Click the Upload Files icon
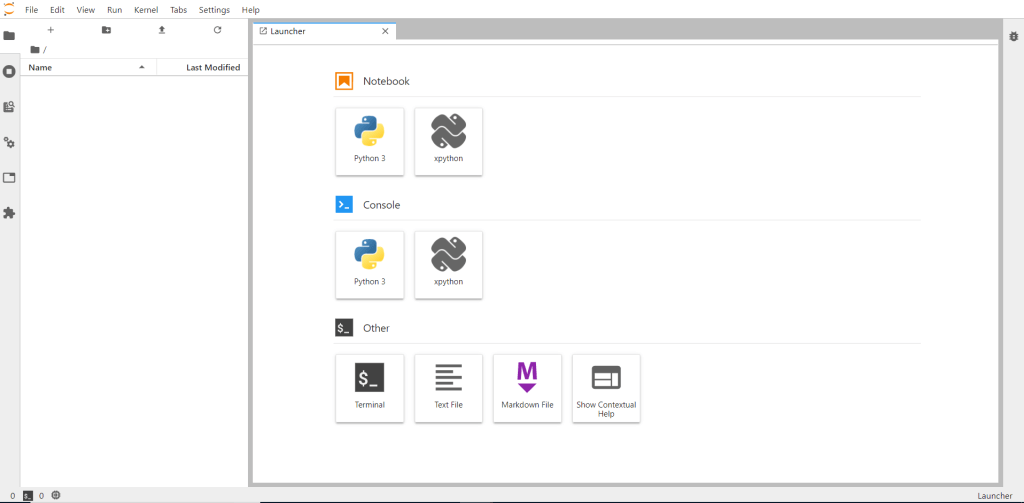This screenshot has height=503, width=1024. pyautogui.click(x=162, y=30)
